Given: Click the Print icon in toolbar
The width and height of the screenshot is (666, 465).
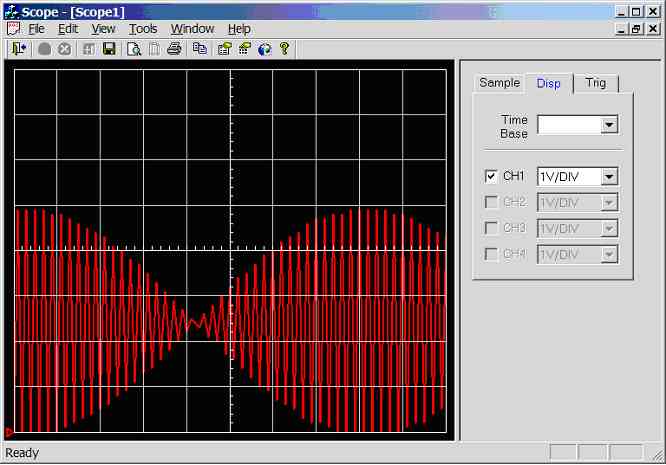Looking at the screenshot, I should (174, 48).
